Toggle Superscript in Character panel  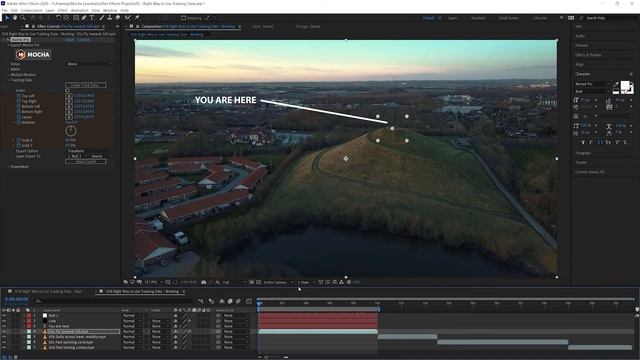(617, 142)
